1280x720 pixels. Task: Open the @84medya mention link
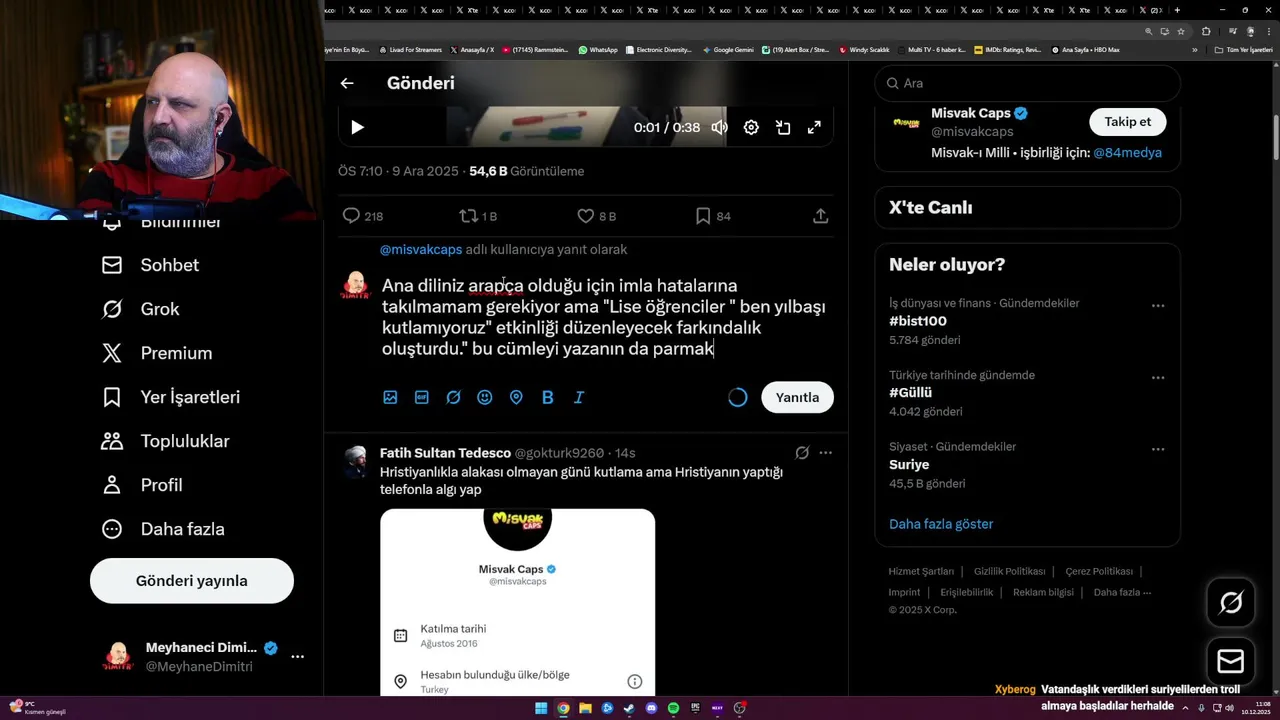(x=1127, y=153)
